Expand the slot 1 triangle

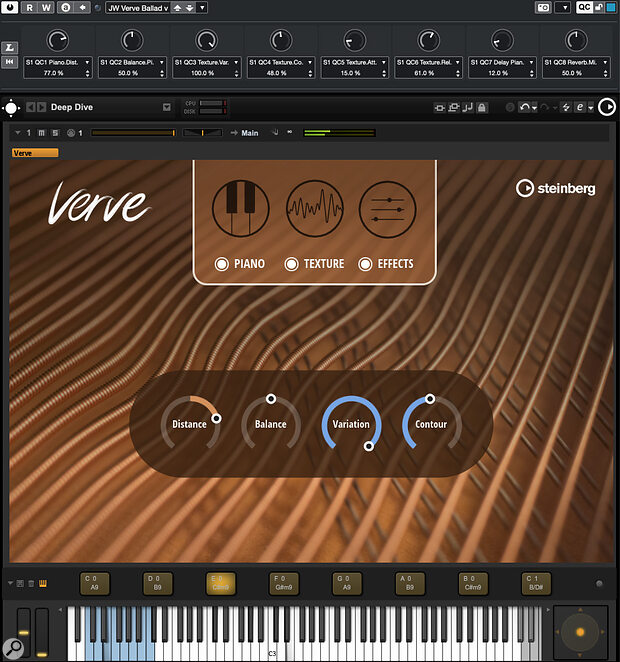(x=18, y=133)
